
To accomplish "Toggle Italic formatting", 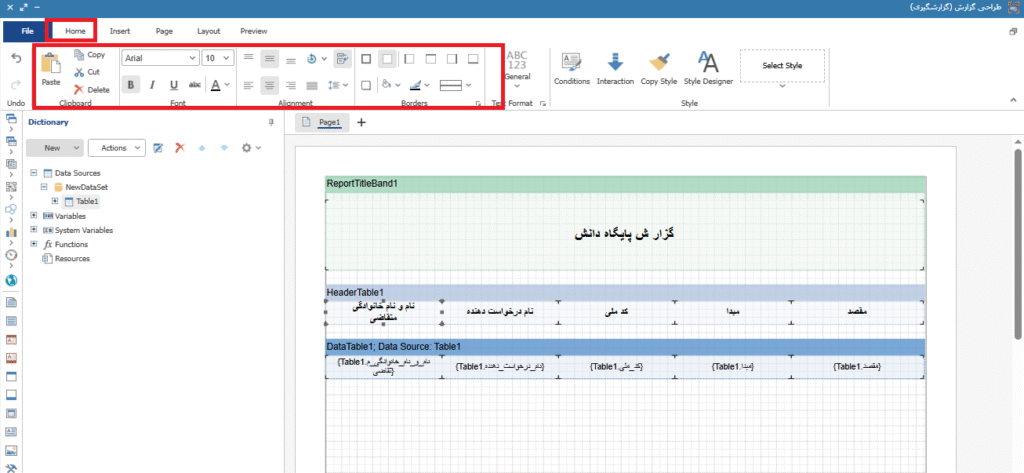I will [153, 85].
